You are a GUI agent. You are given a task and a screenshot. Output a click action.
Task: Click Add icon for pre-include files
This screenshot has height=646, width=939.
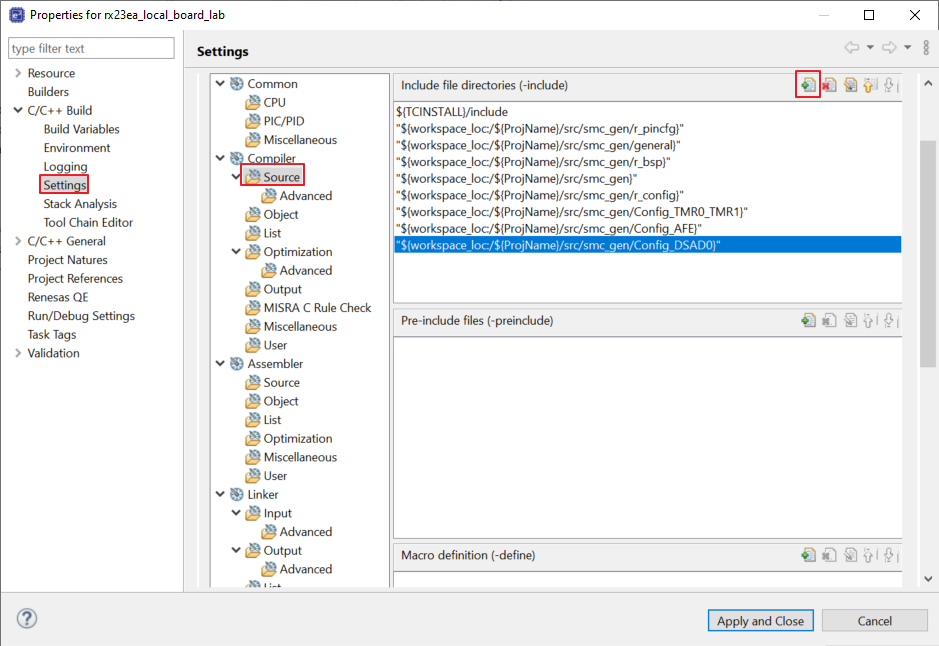click(x=808, y=320)
